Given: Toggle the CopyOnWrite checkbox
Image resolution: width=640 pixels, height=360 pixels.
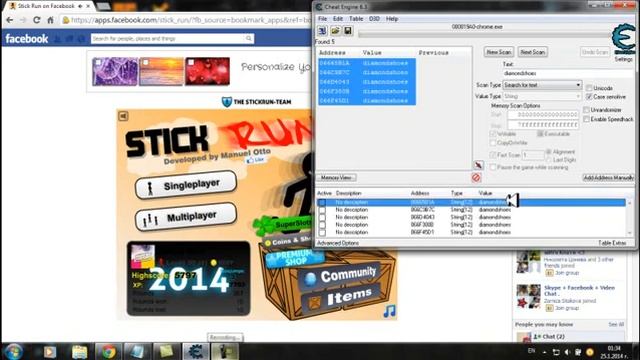Looking at the screenshot, I should click(493, 143).
